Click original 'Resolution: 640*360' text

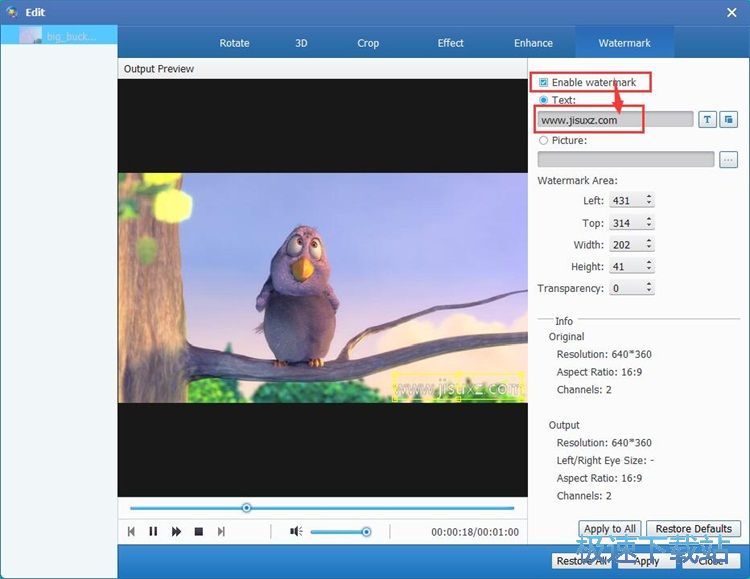click(x=604, y=355)
